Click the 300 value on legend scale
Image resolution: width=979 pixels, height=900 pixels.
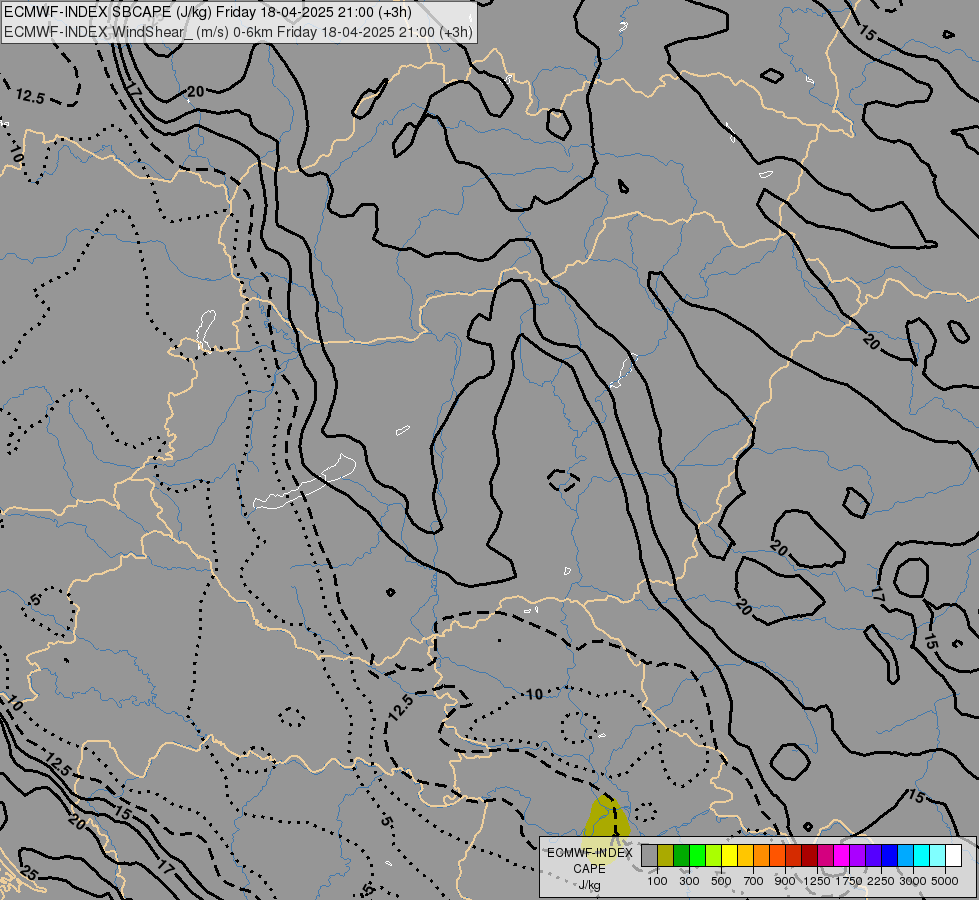[x=689, y=881]
